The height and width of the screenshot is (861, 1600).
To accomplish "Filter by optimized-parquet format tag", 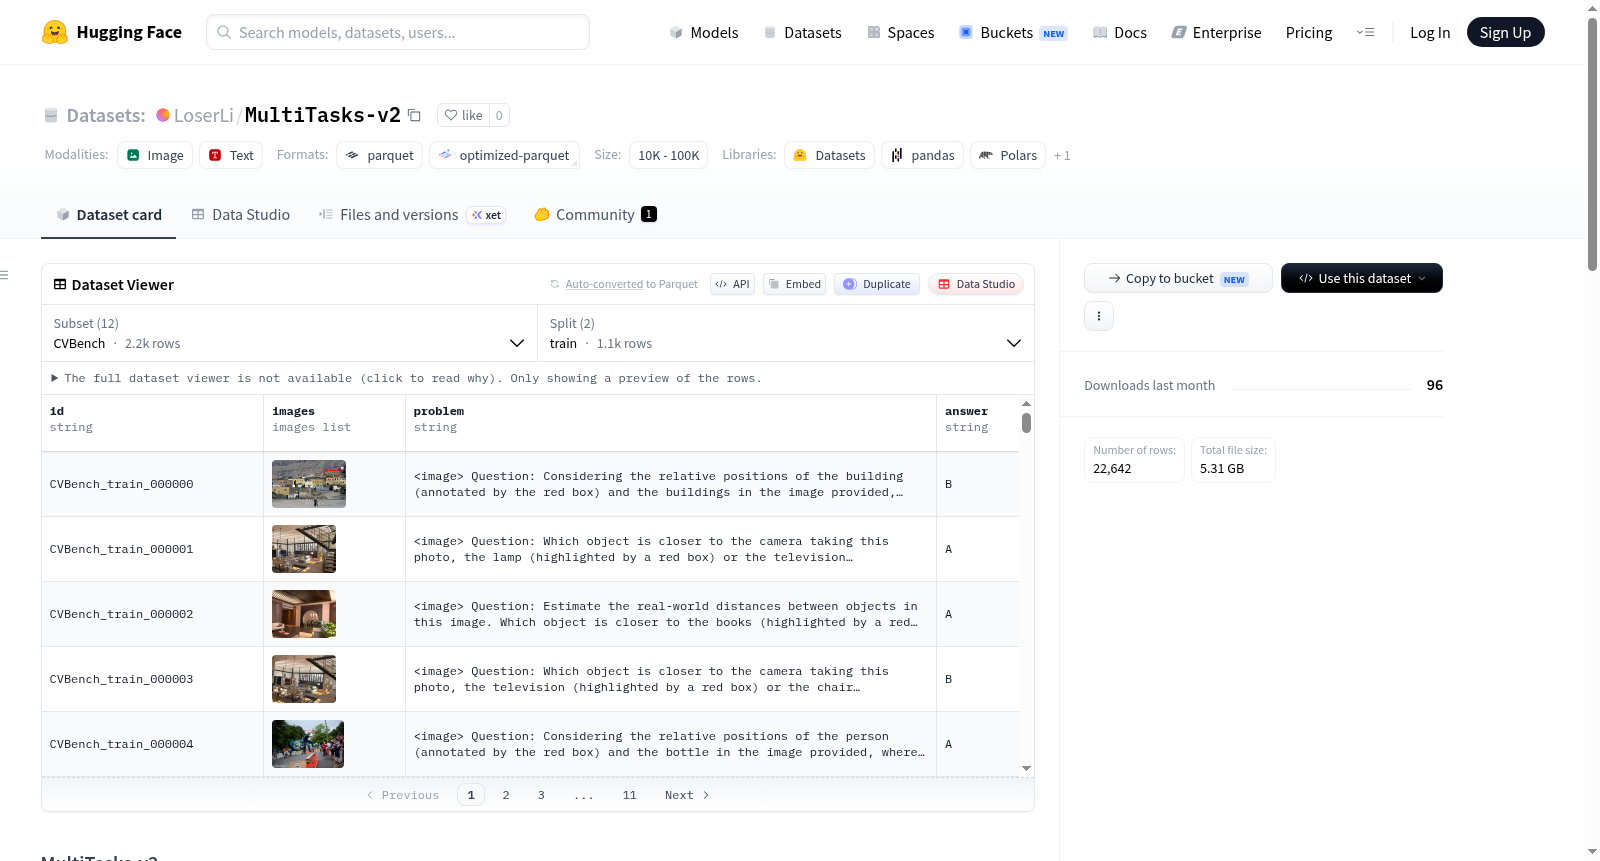I will click(504, 155).
